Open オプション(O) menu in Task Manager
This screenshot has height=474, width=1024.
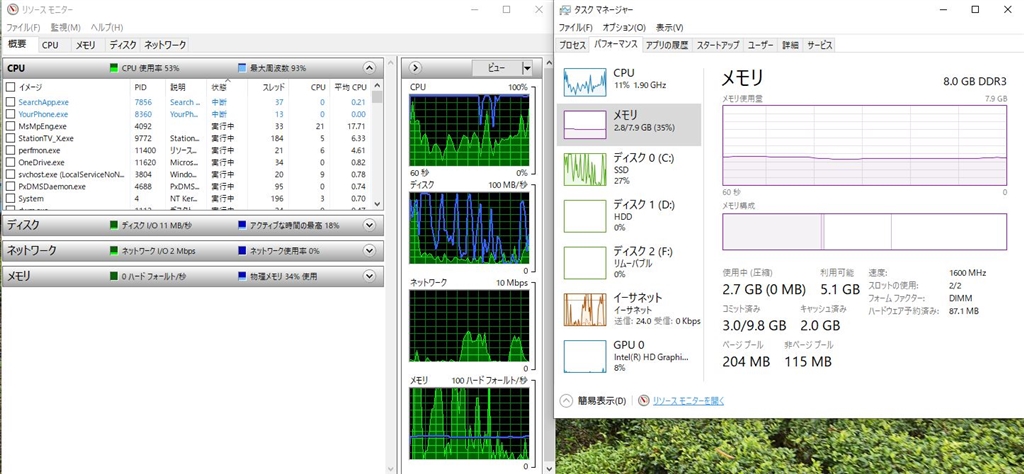[624, 27]
